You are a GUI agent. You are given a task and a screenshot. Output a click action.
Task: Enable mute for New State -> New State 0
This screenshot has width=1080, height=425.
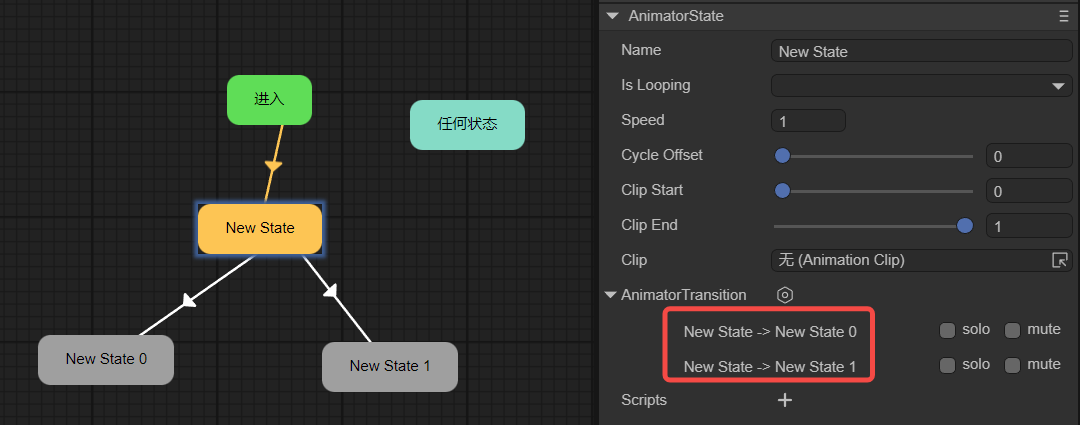(1012, 330)
